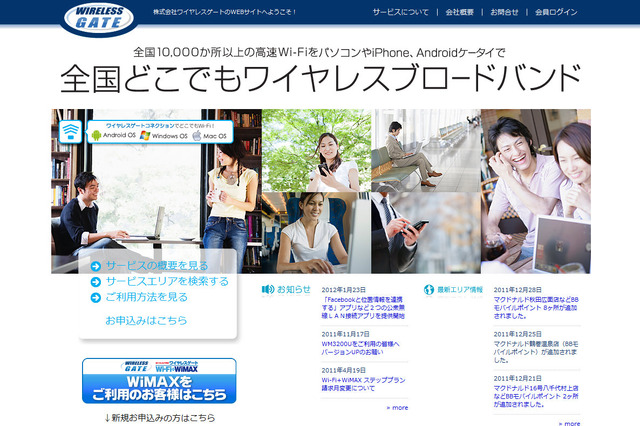This screenshot has width=640, height=426.
Task: Click photo of woman with phone under trees
Action: point(316,150)
